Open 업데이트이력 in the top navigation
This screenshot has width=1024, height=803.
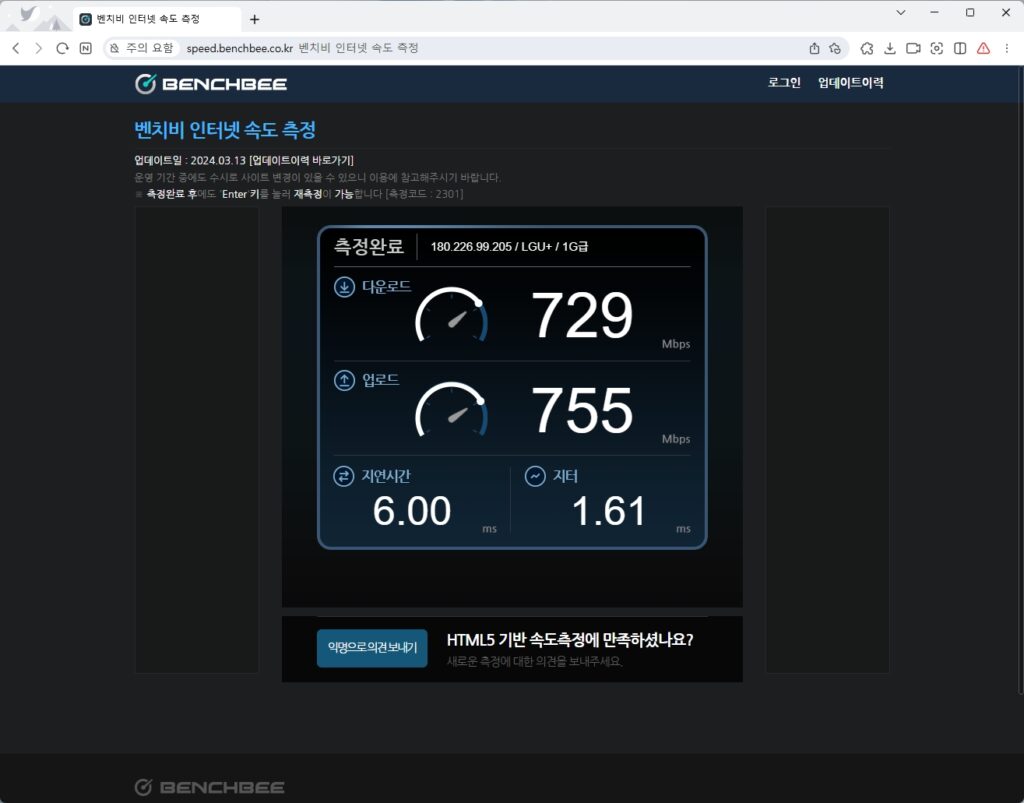coord(851,83)
